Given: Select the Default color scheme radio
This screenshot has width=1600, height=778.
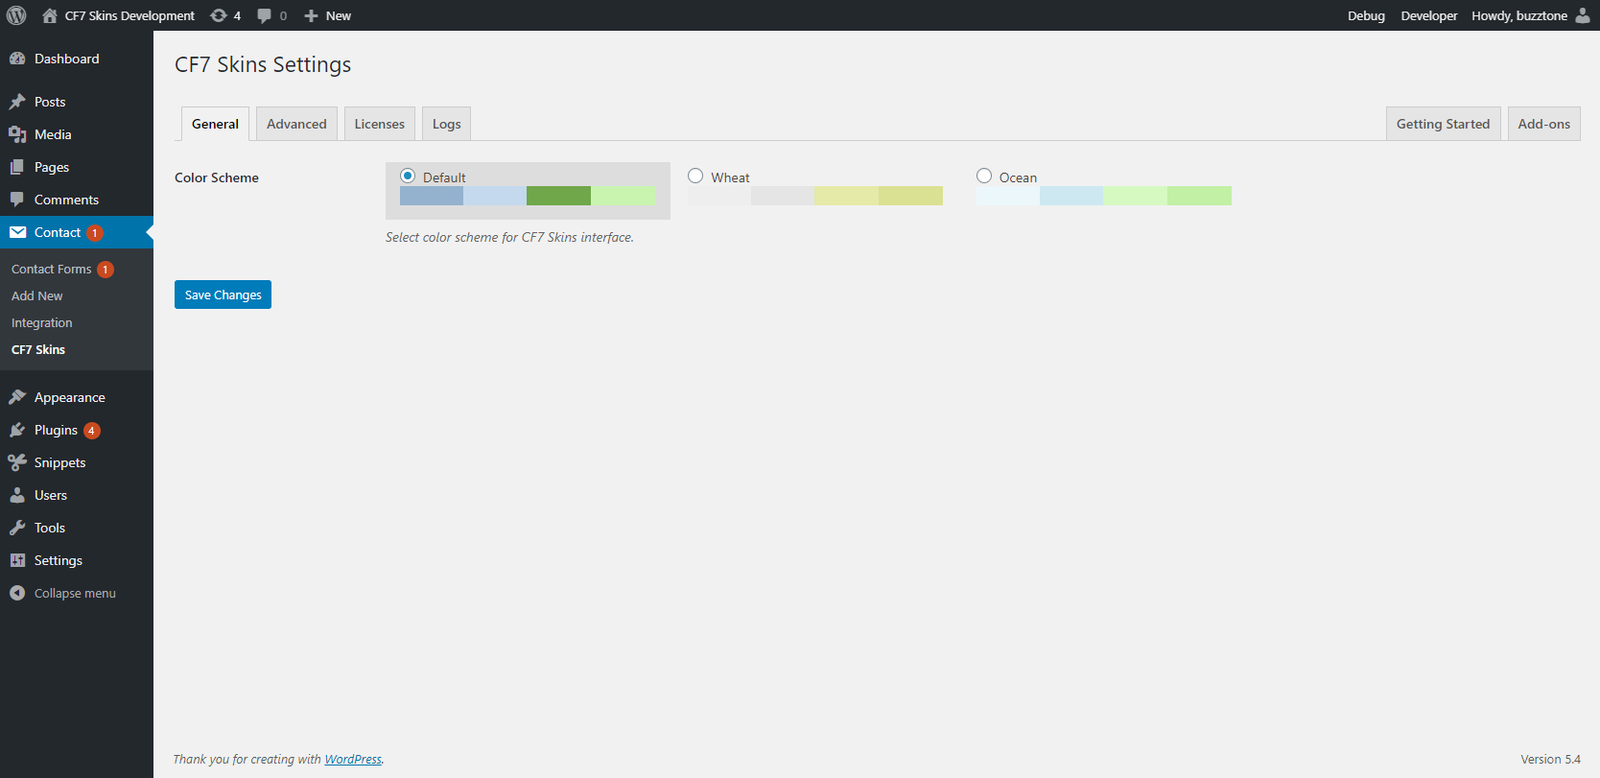Looking at the screenshot, I should [408, 176].
